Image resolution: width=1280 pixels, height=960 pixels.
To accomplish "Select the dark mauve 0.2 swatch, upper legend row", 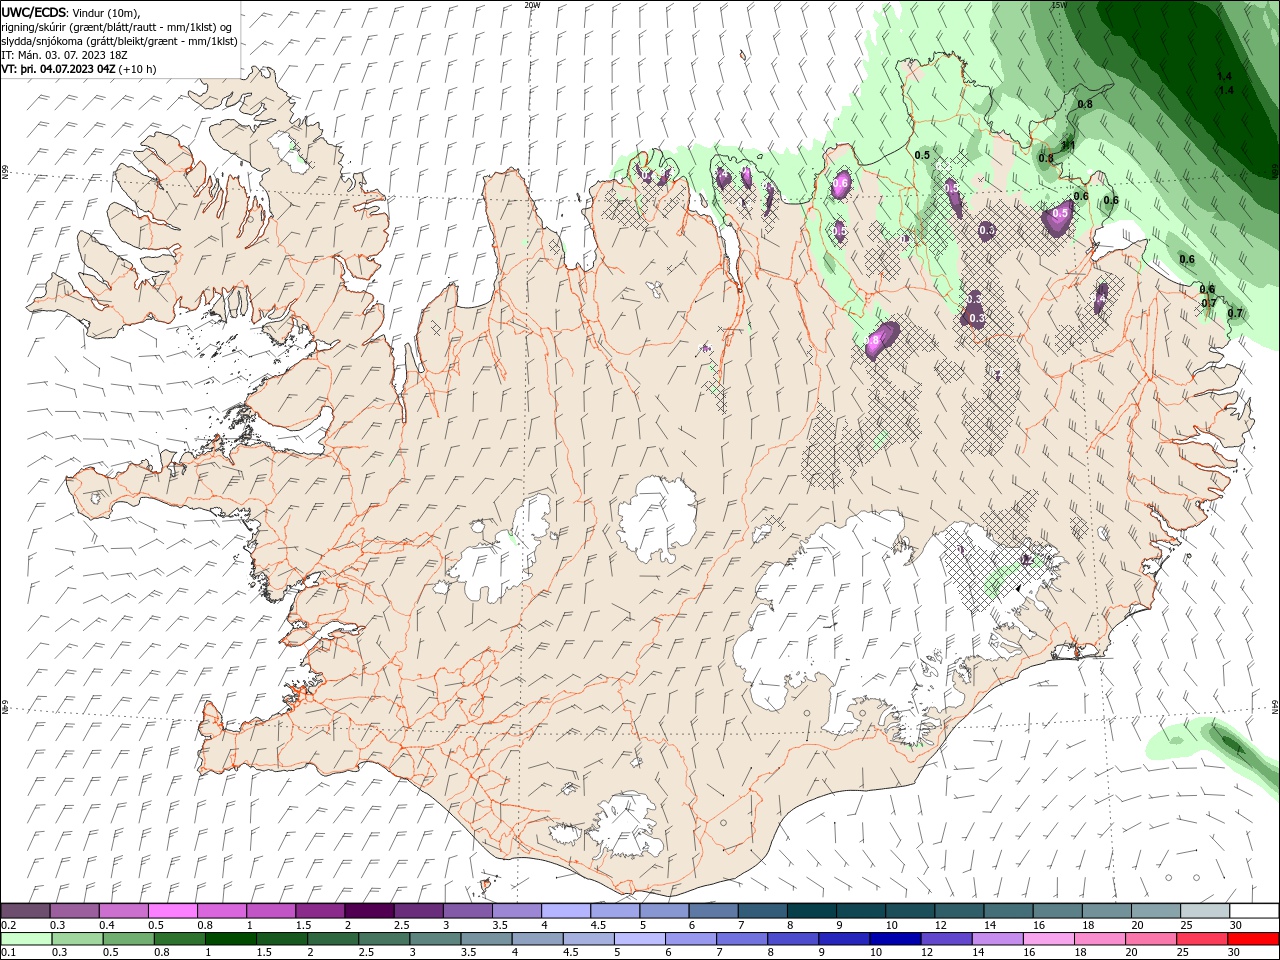I will tap(26, 911).
